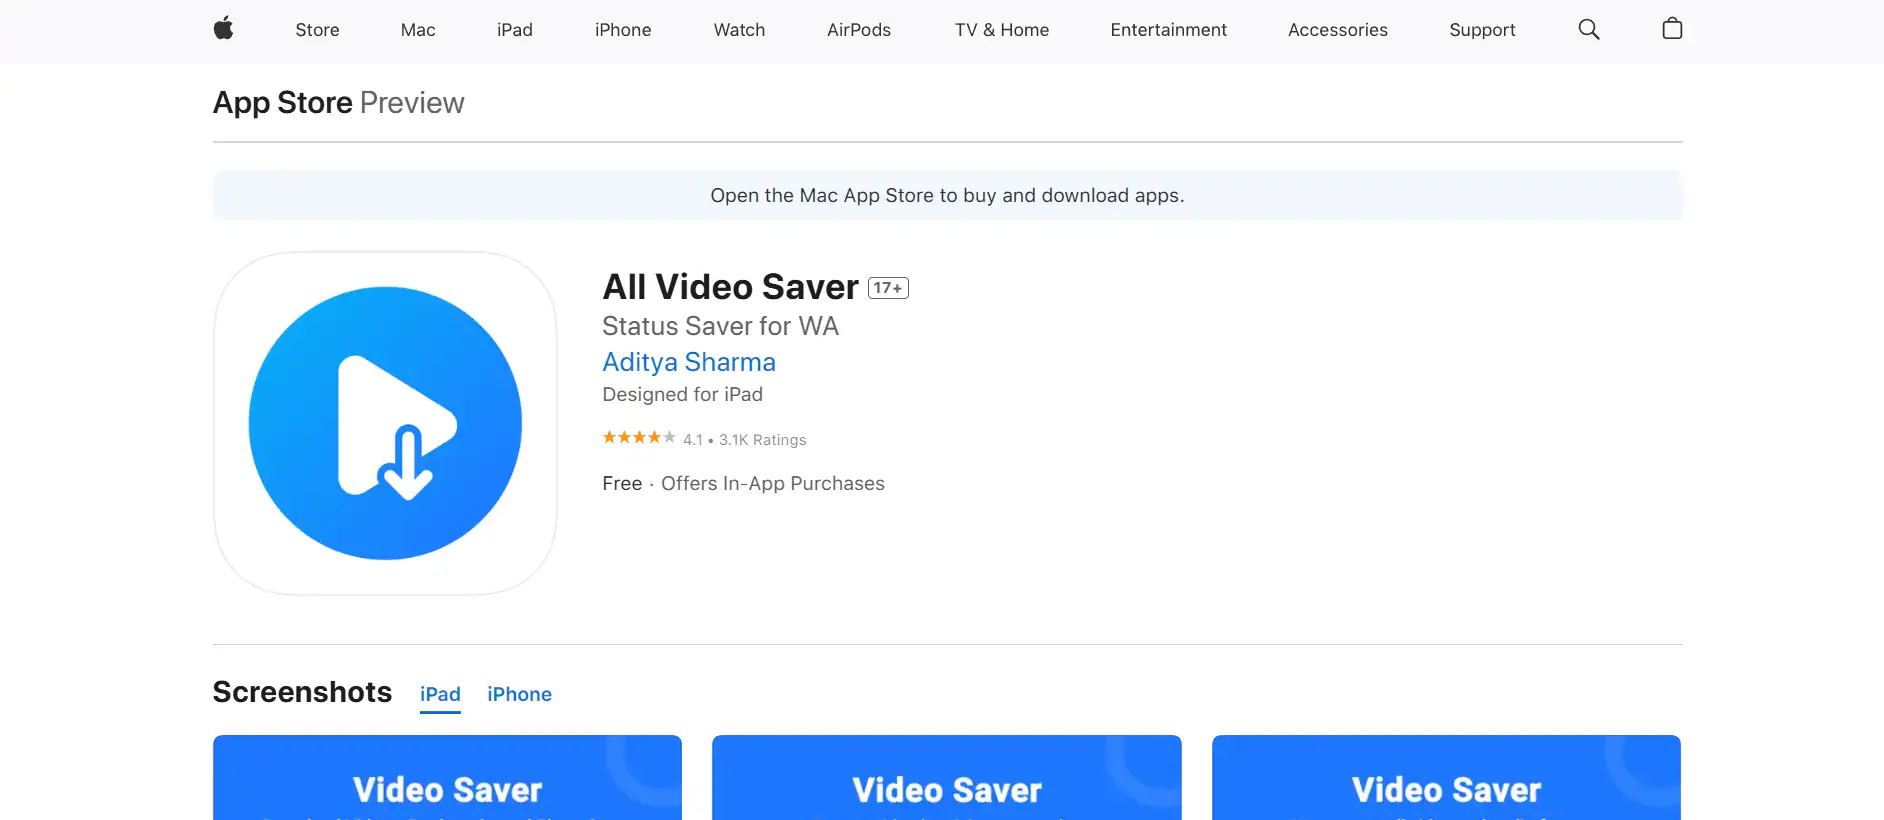Image resolution: width=1884 pixels, height=820 pixels.
Task: Click the 'Screenshots' section heading
Action: click(302, 692)
